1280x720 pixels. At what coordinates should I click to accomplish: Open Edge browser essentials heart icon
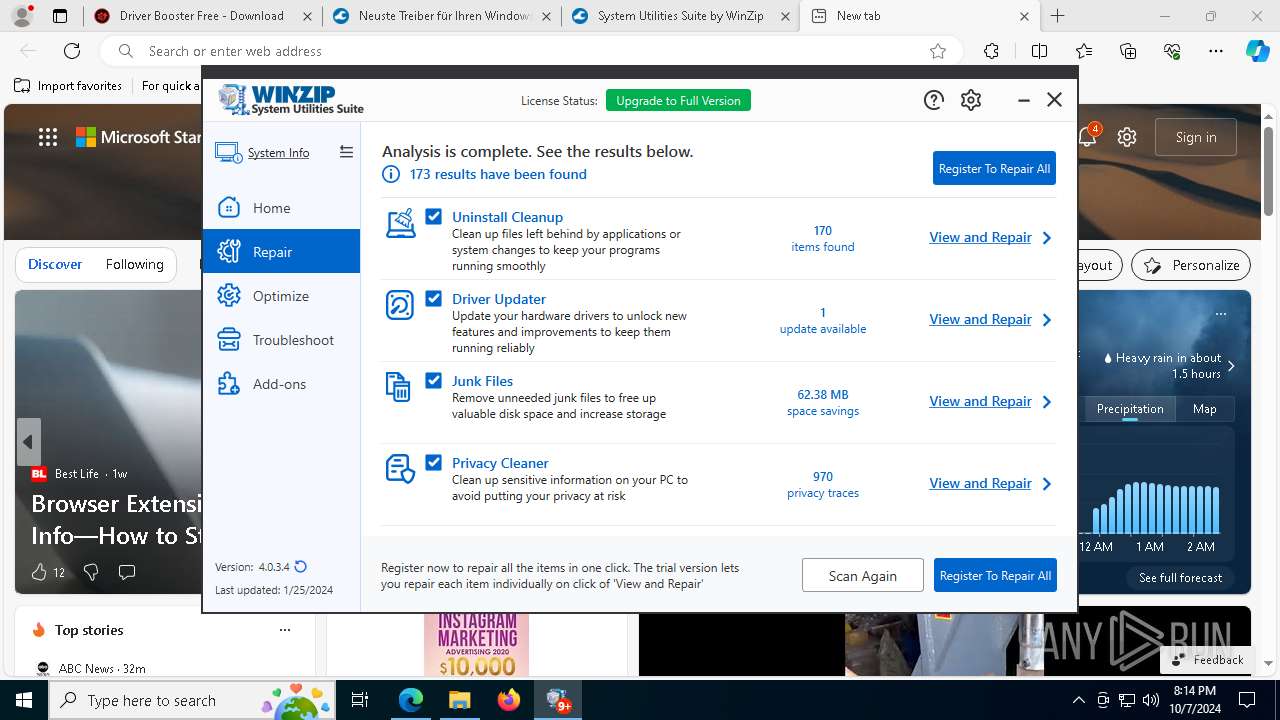[1172, 51]
